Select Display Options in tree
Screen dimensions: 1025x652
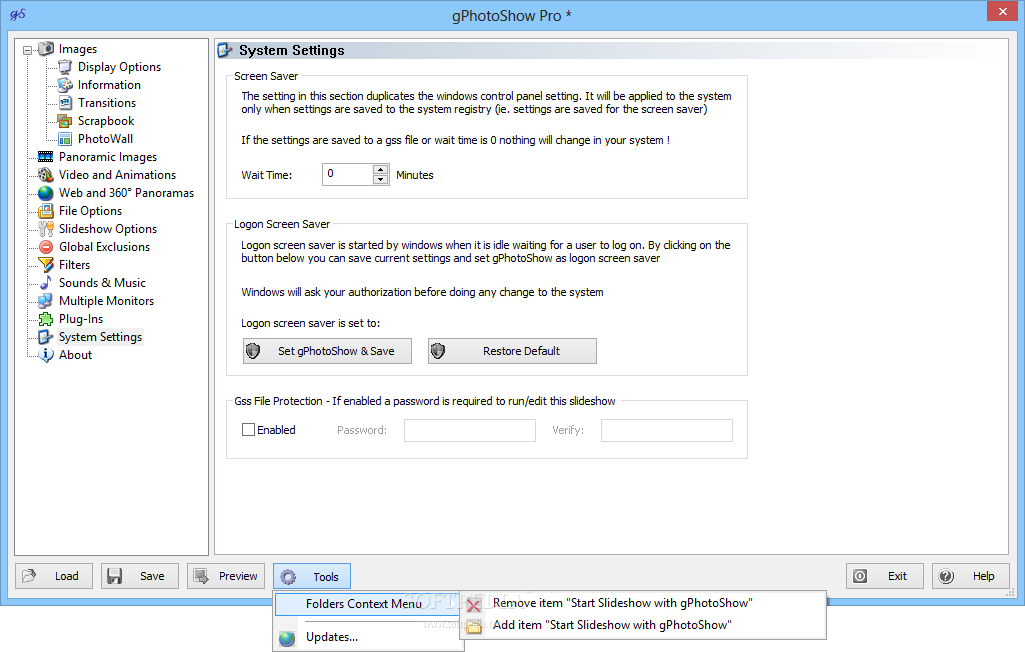coord(119,67)
